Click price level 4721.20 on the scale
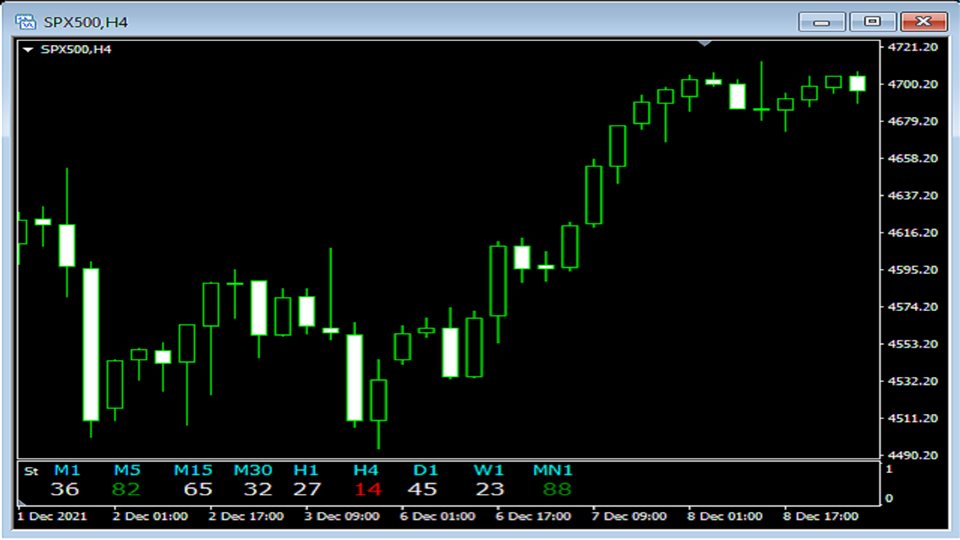 coord(913,47)
